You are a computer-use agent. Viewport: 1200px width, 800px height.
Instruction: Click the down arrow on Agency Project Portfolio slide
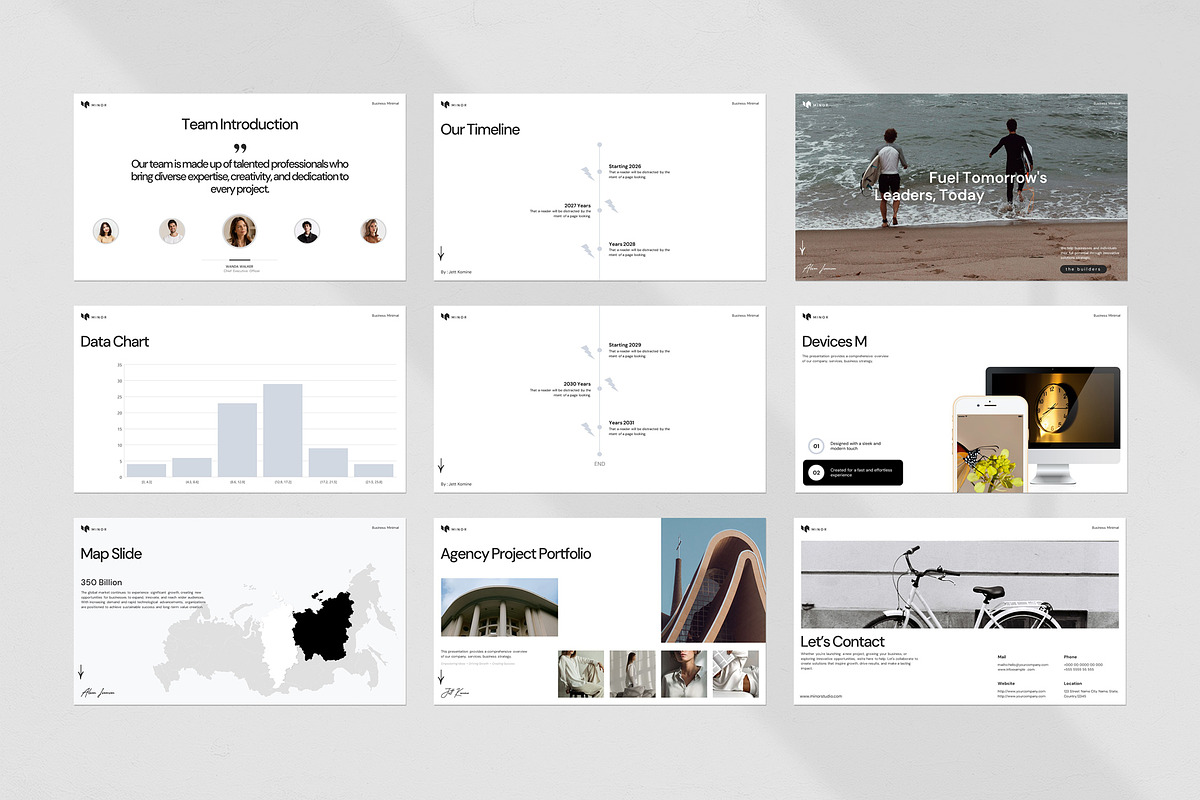click(441, 676)
